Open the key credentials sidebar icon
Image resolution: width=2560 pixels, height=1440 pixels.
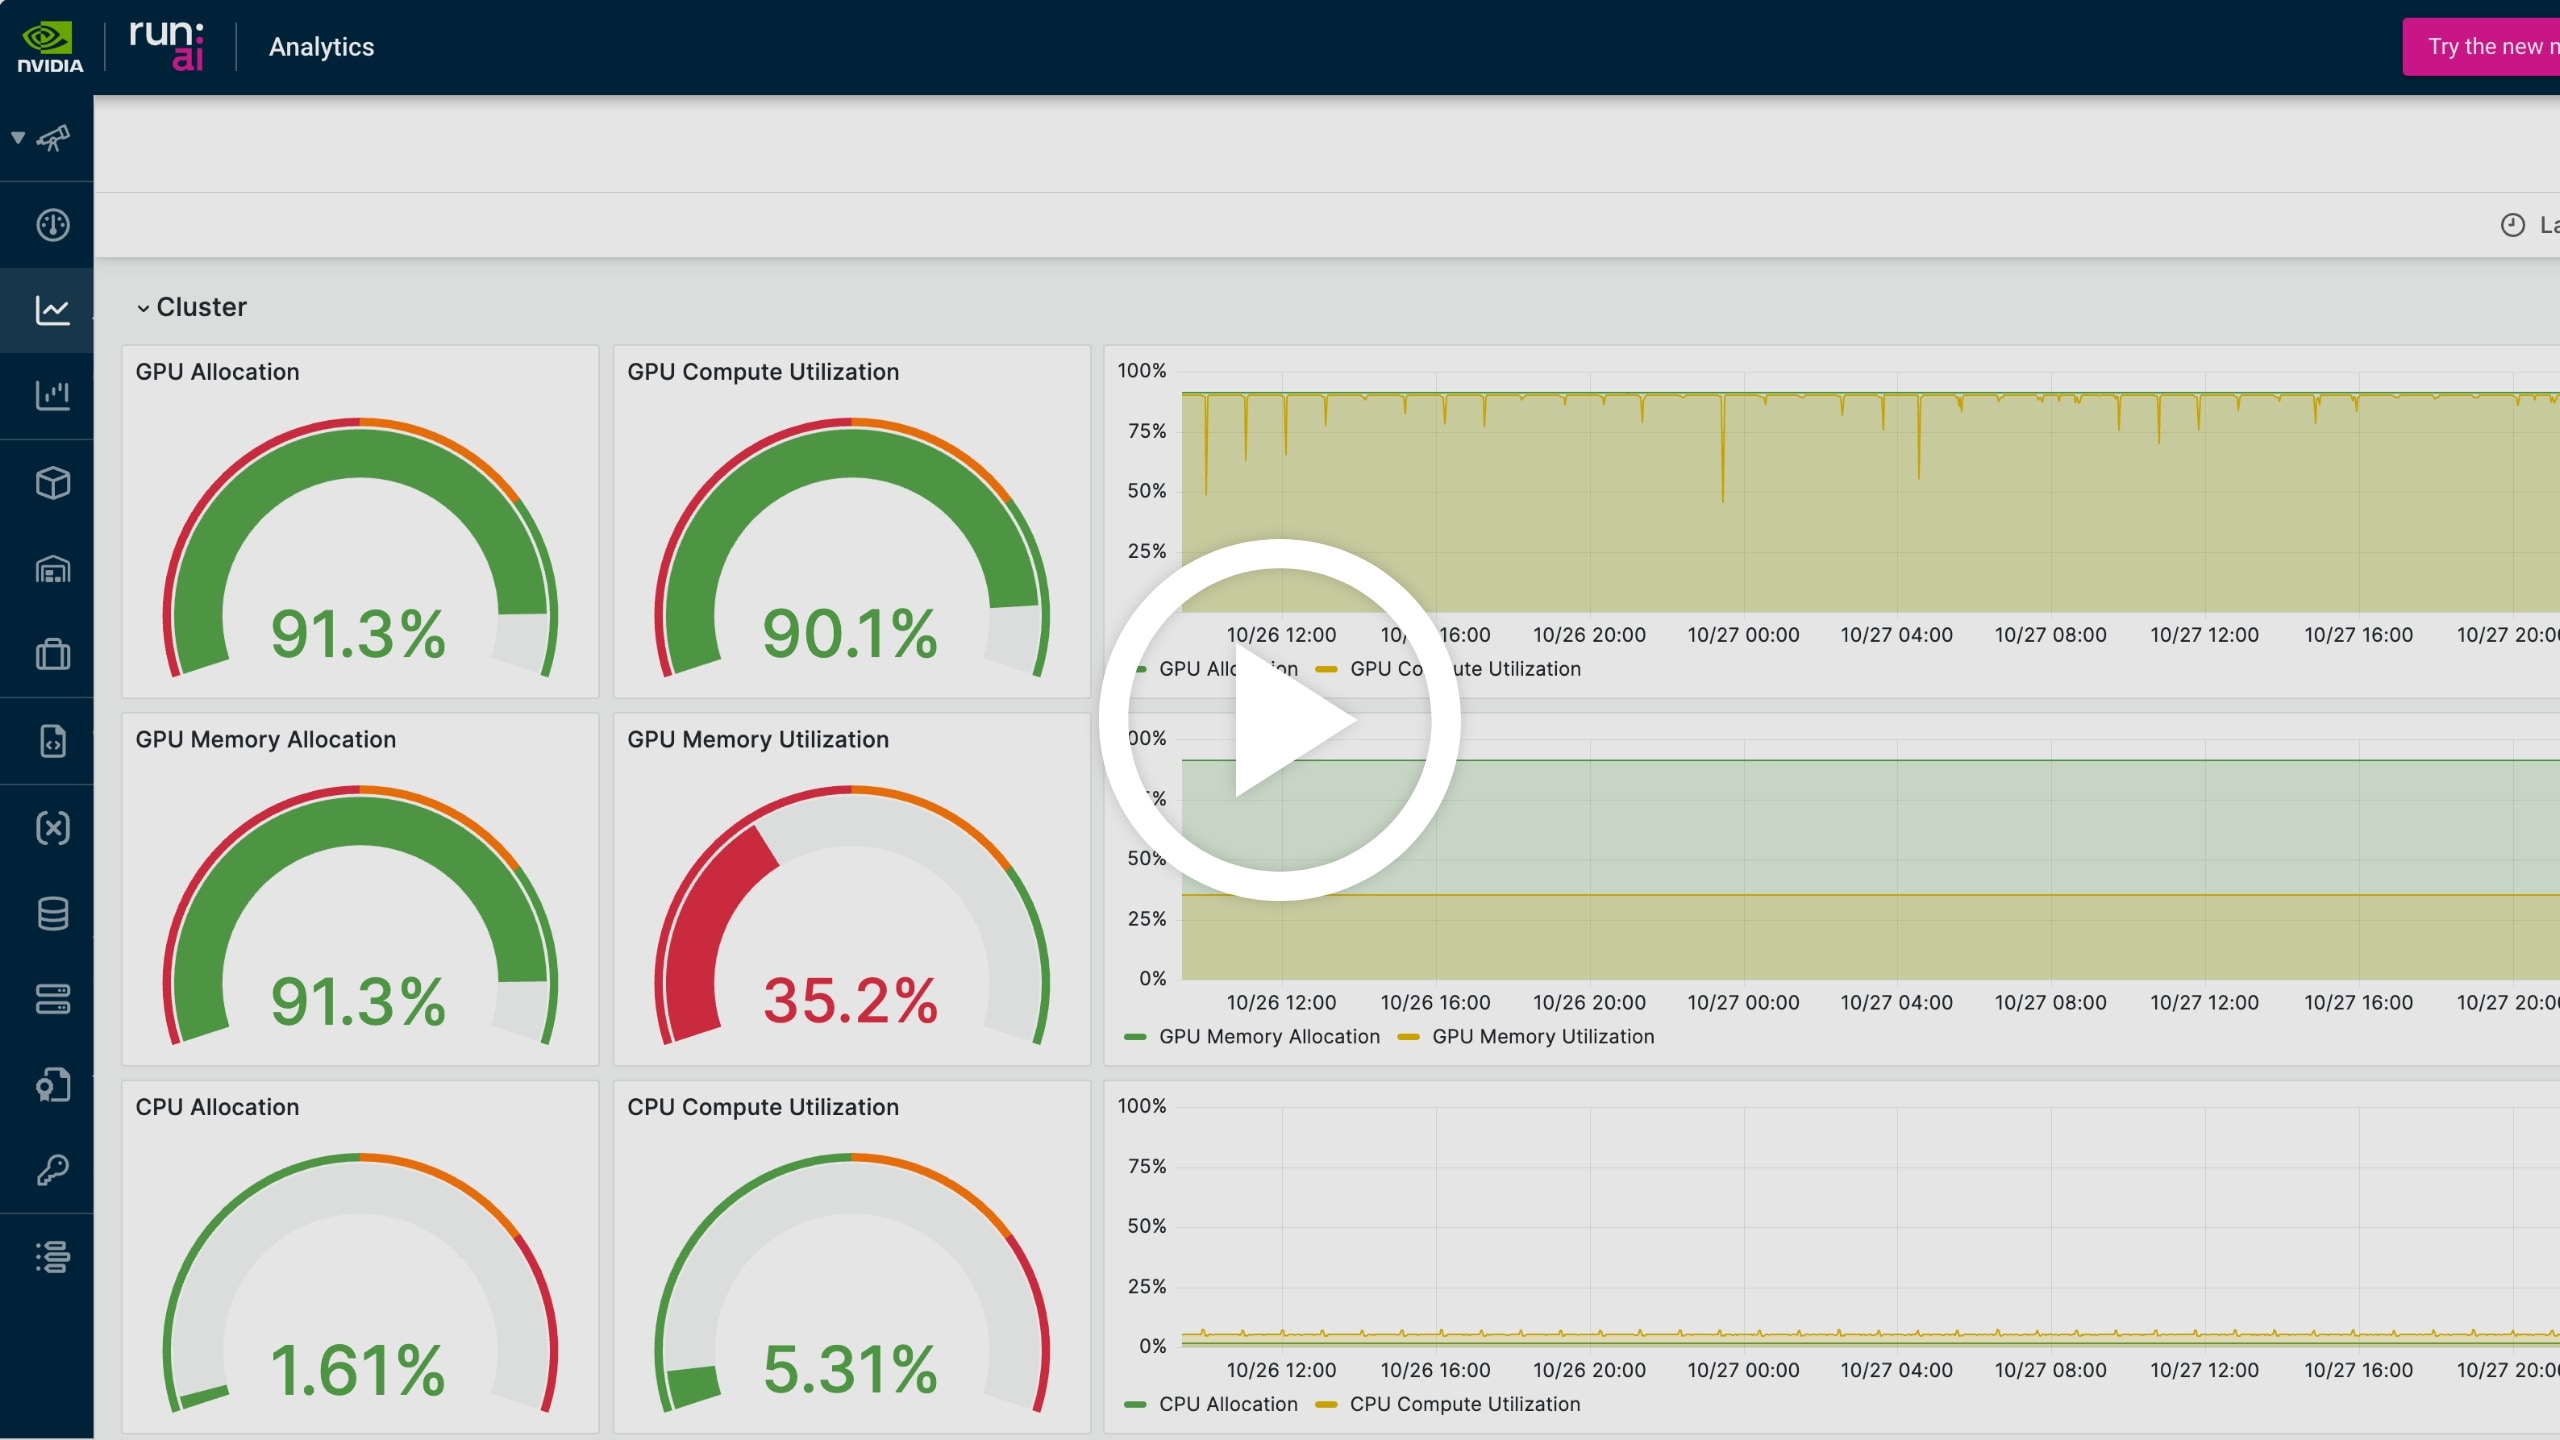[52, 1170]
